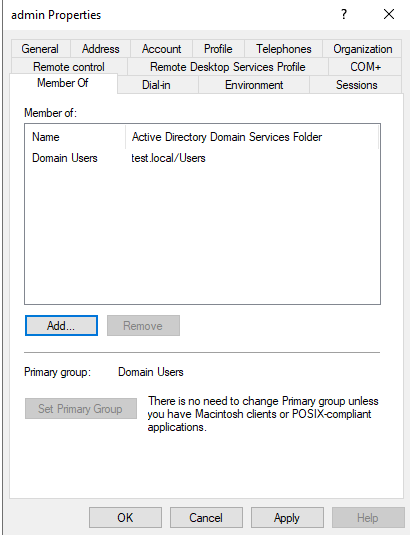Screen dimensions: 410x535
Task: Select the Member Of tab
Action: pyautogui.click(x=63, y=83)
